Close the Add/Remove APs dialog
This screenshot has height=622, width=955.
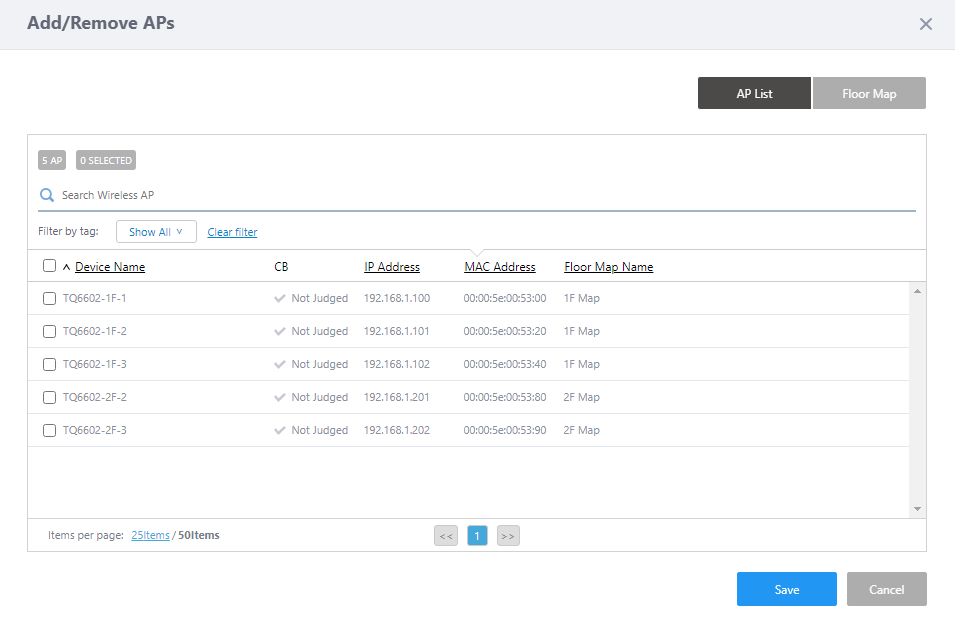coord(925,24)
